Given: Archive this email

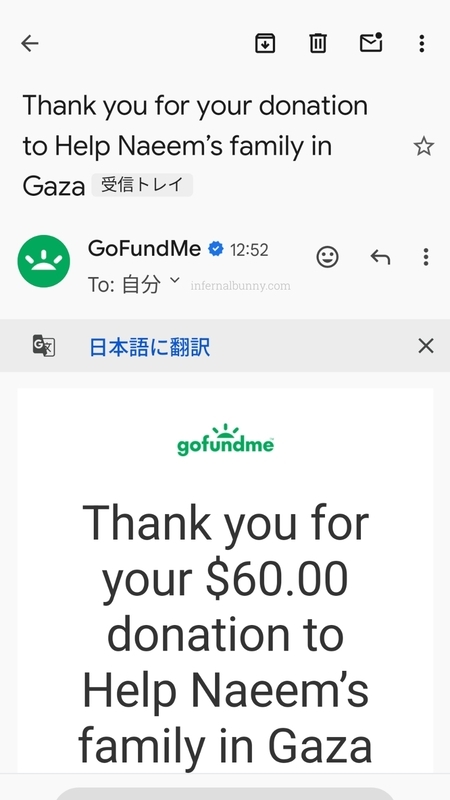Looking at the screenshot, I should point(265,43).
